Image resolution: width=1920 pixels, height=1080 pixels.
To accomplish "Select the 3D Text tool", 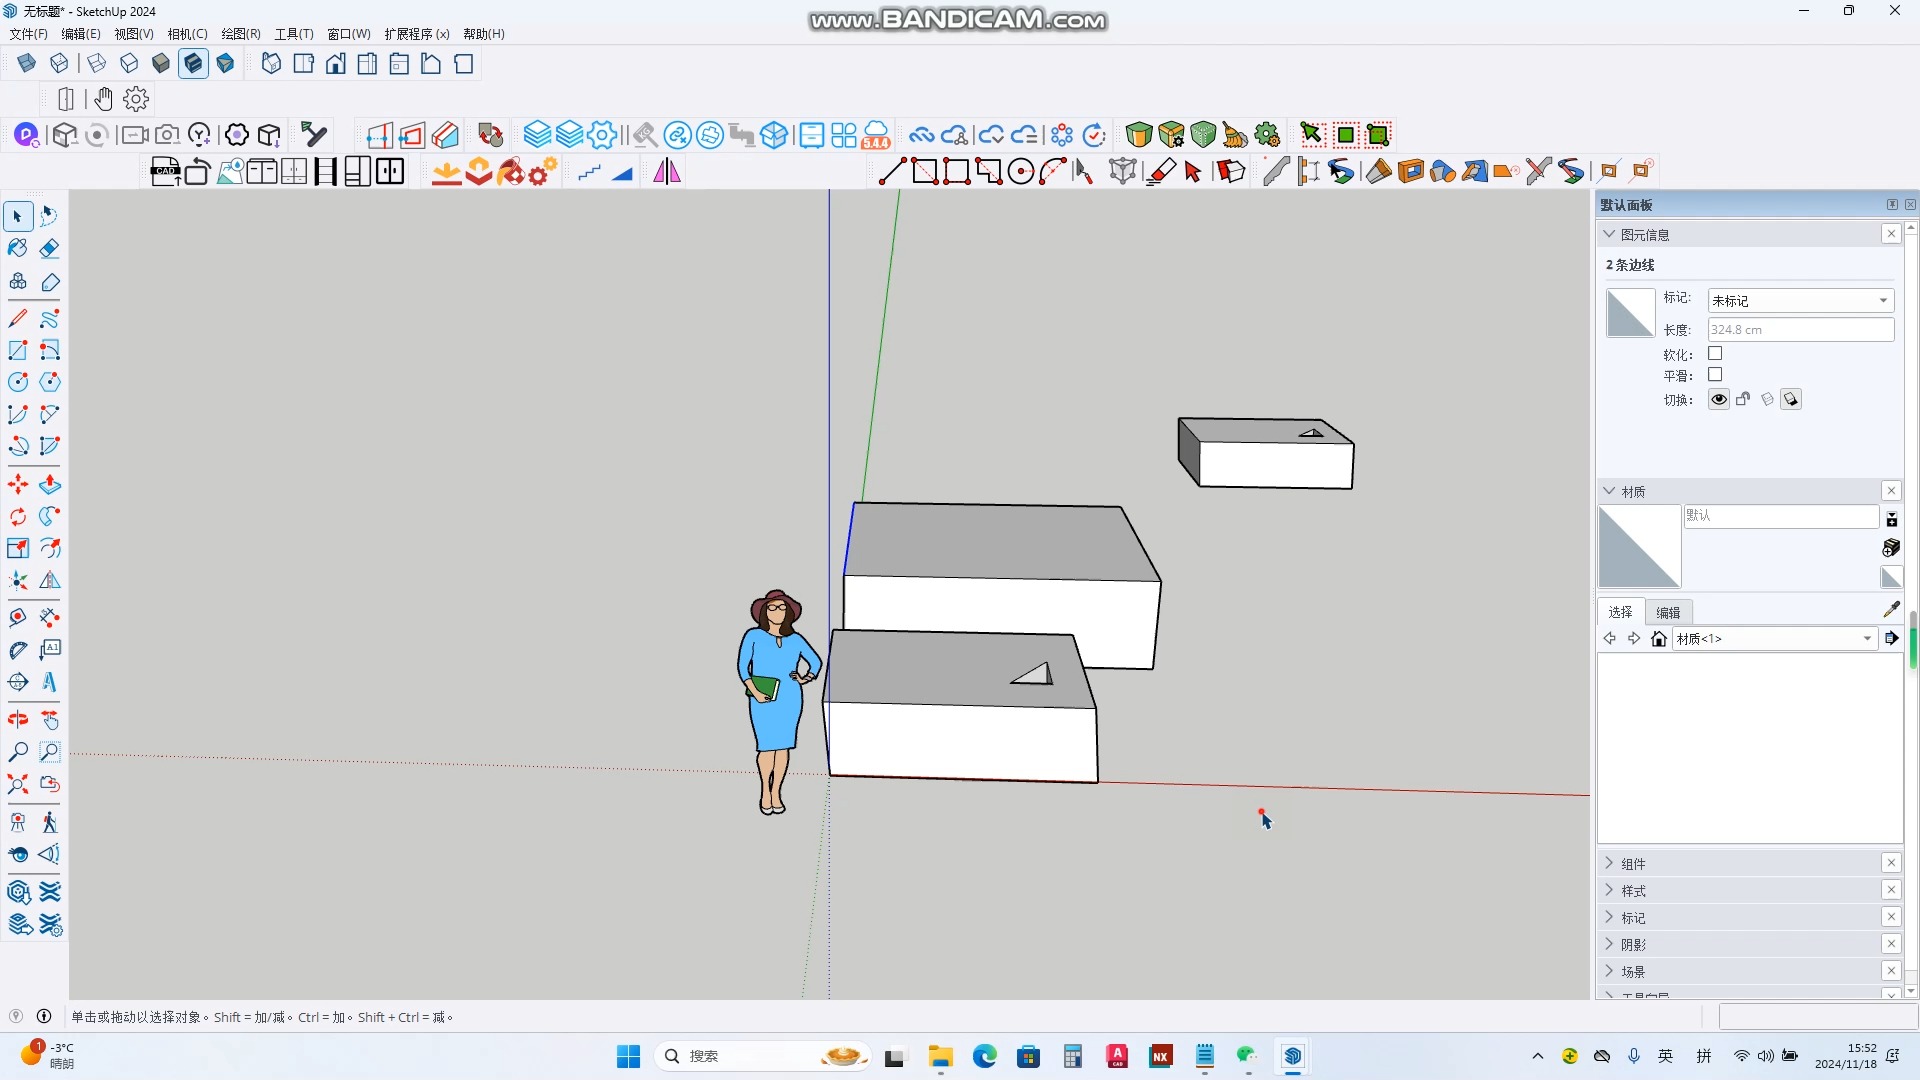I will pyautogui.click(x=49, y=682).
